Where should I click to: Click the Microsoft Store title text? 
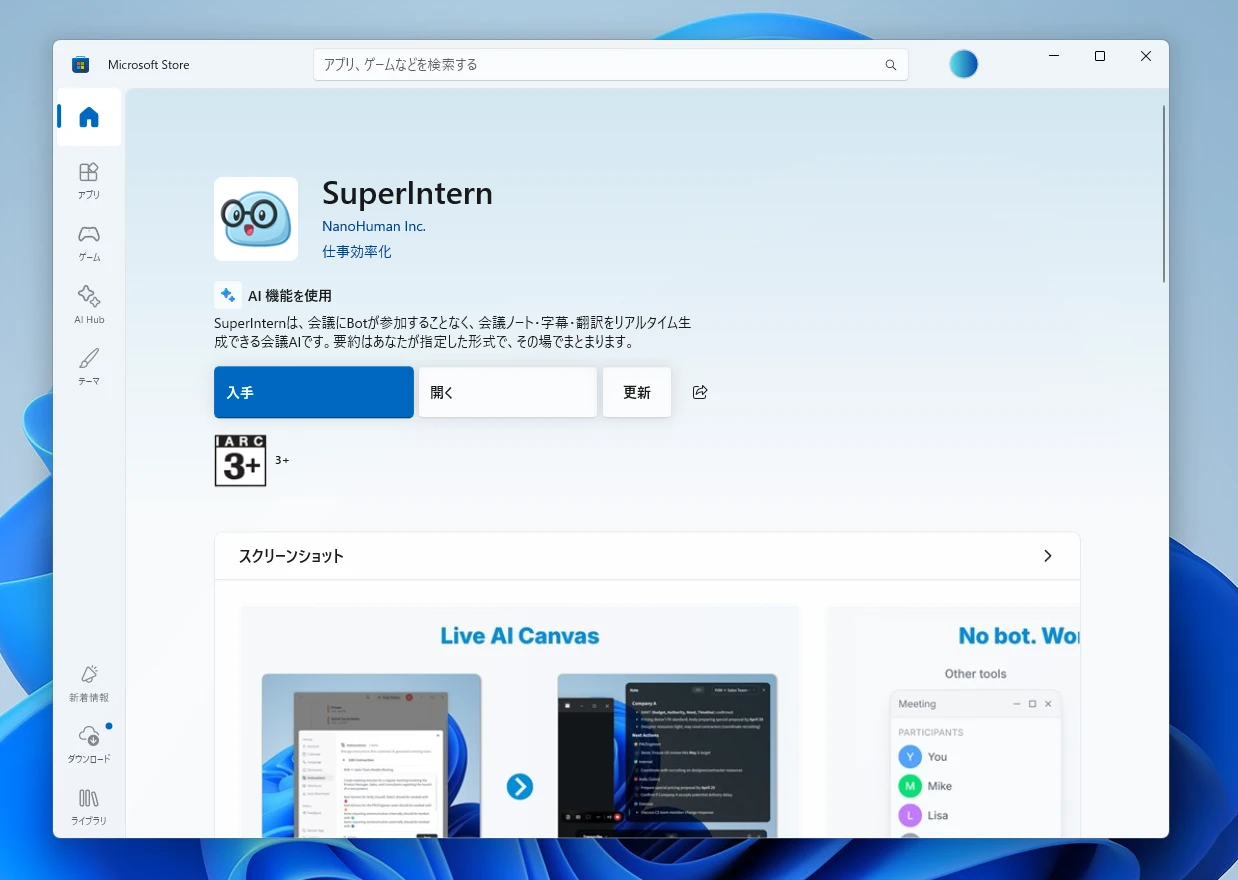click(148, 65)
